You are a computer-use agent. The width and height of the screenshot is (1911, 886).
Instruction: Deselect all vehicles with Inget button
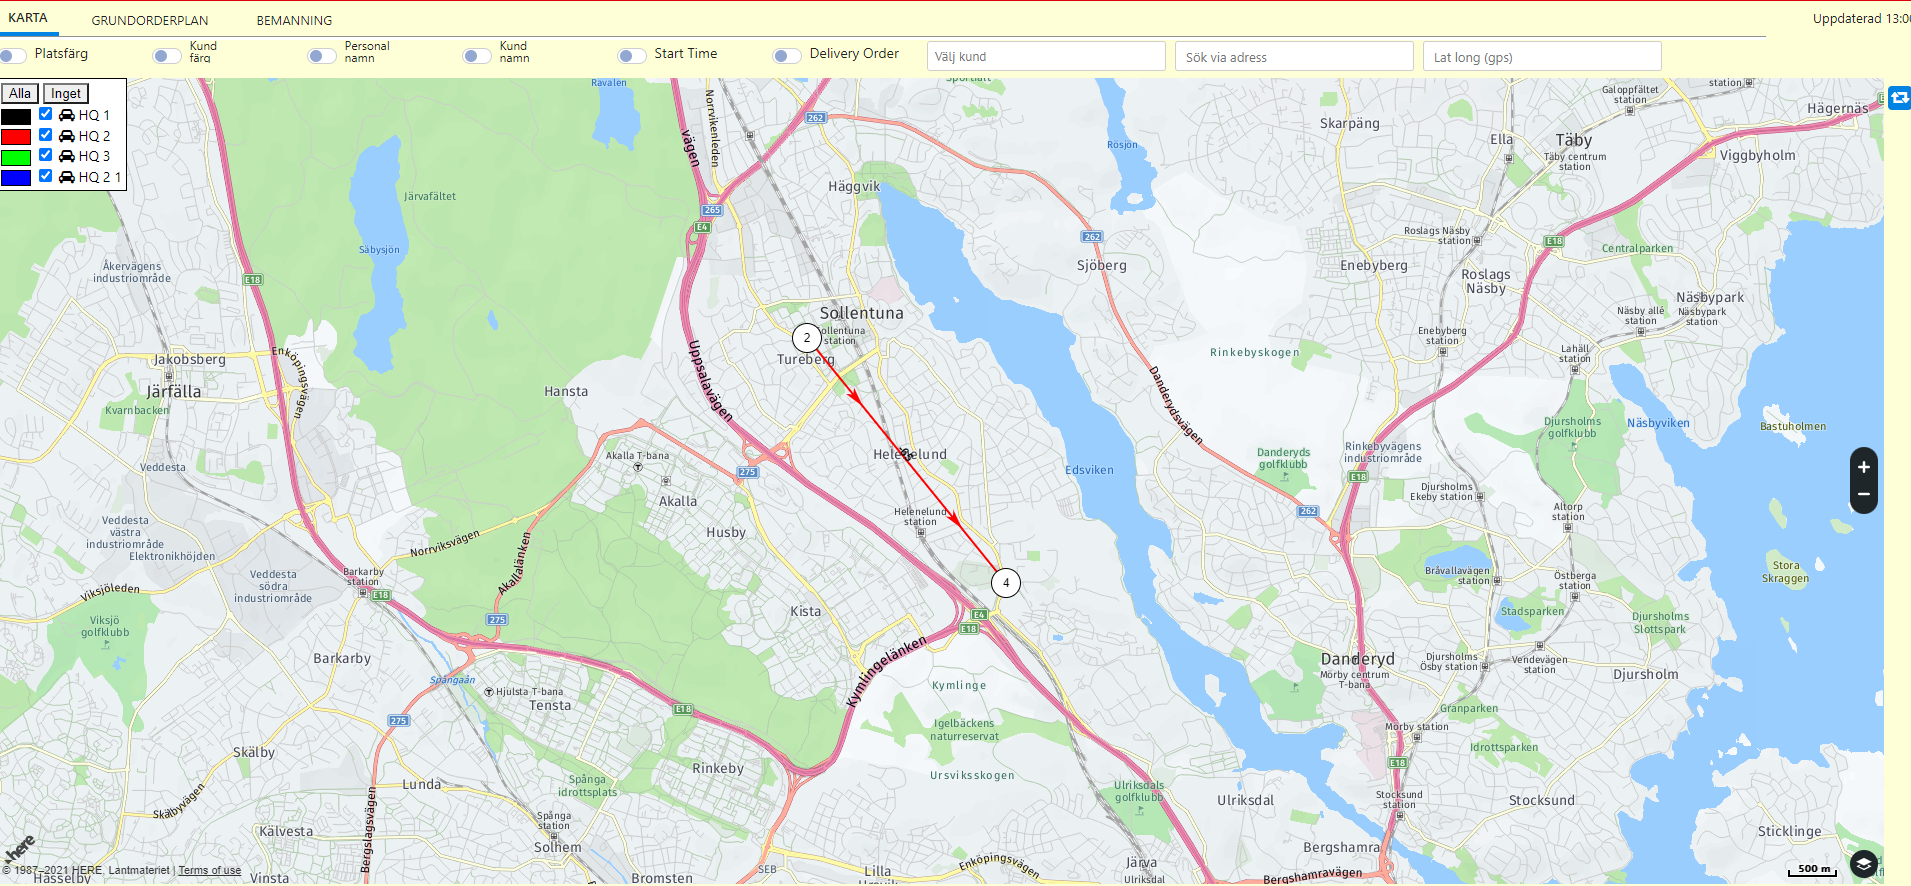point(66,93)
